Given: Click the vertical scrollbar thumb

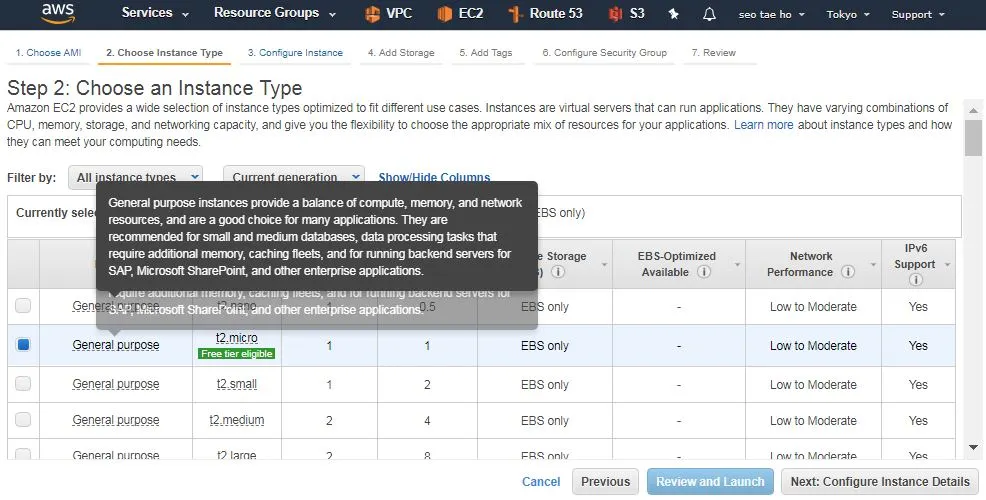Looking at the screenshot, I should (x=973, y=138).
